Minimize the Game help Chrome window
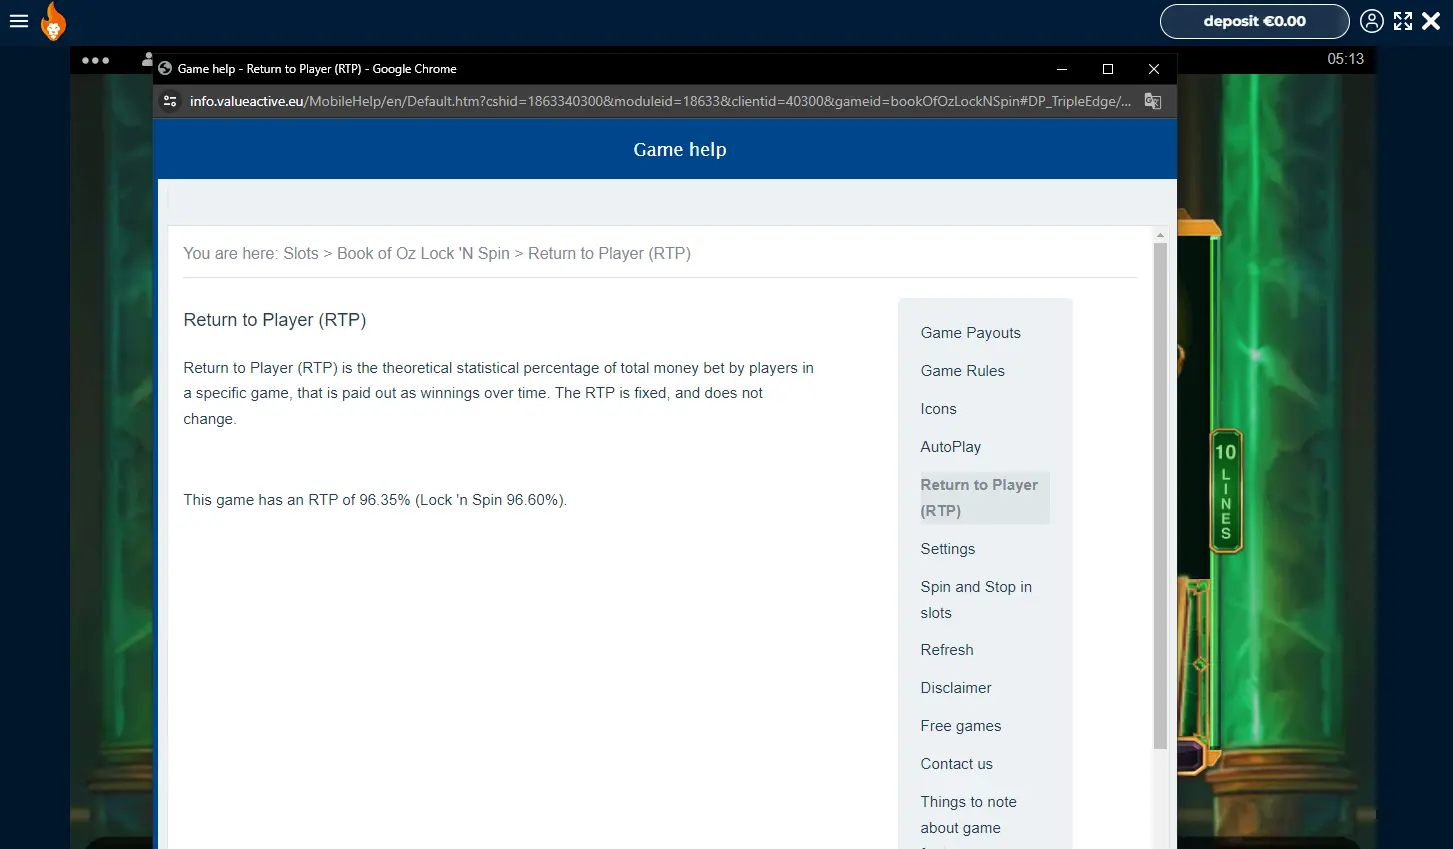 1062,69
